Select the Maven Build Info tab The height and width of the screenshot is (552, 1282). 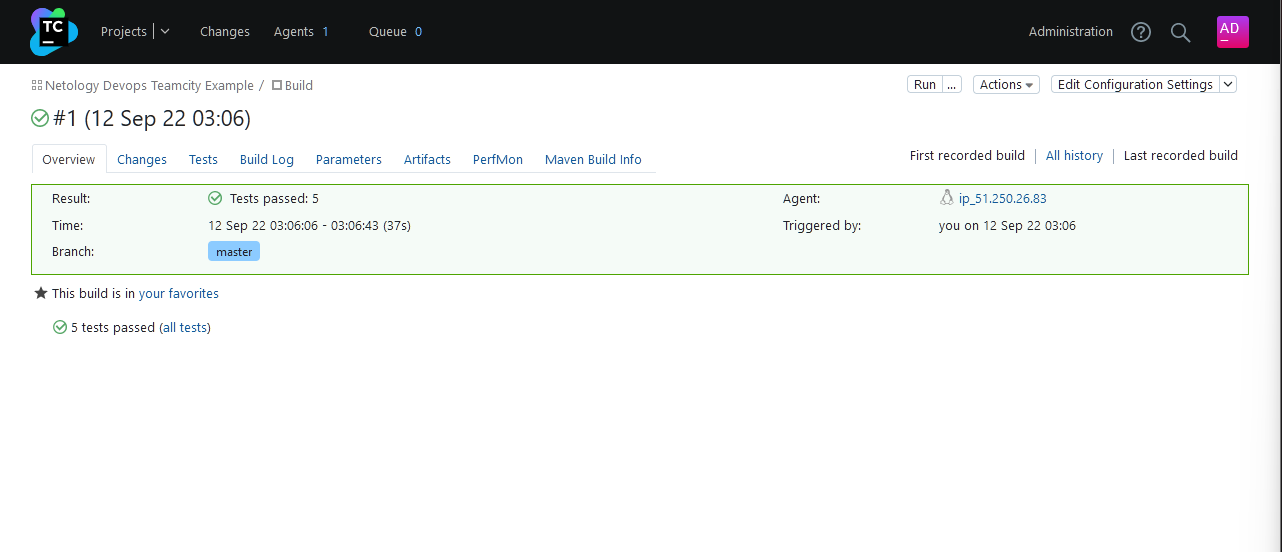[x=593, y=159]
